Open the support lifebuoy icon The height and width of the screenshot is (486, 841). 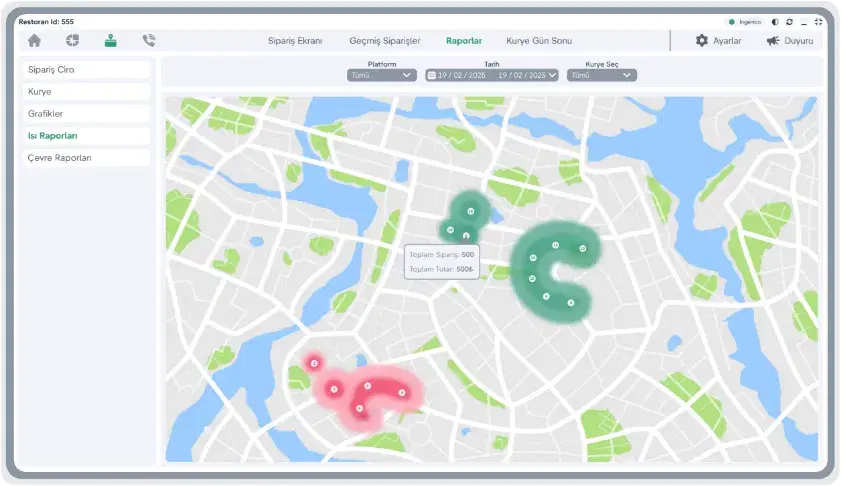[72, 40]
